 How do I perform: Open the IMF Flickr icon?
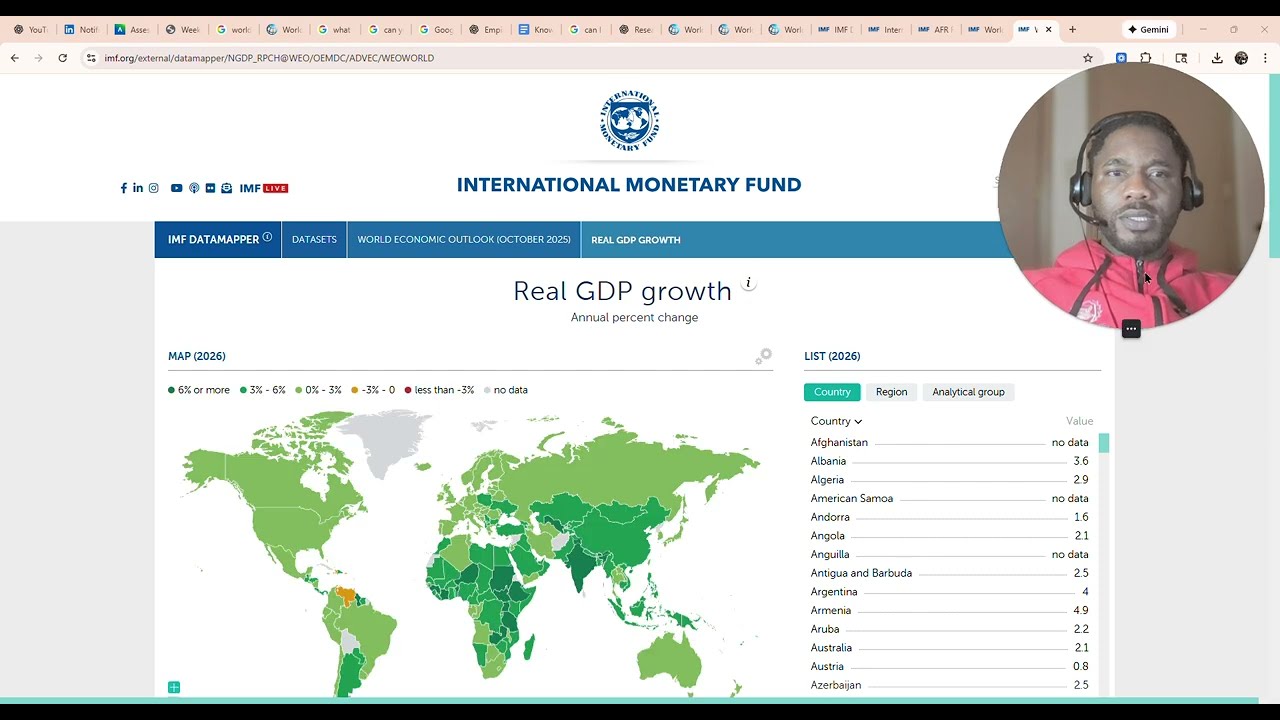[x=210, y=188]
